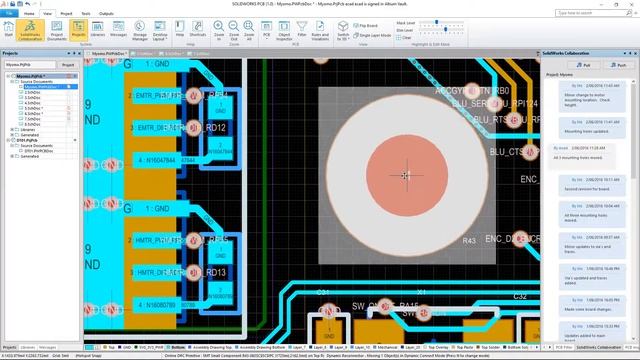Click the Zoom Out magnifier icon
This screenshot has width=640, height=360.
click(x=234, y=31)
